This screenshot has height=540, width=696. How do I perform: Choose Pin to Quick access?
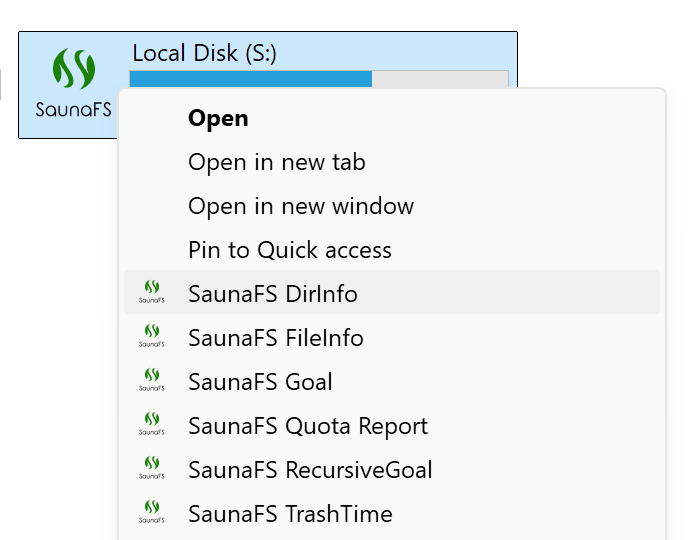[x=392, y=250]
